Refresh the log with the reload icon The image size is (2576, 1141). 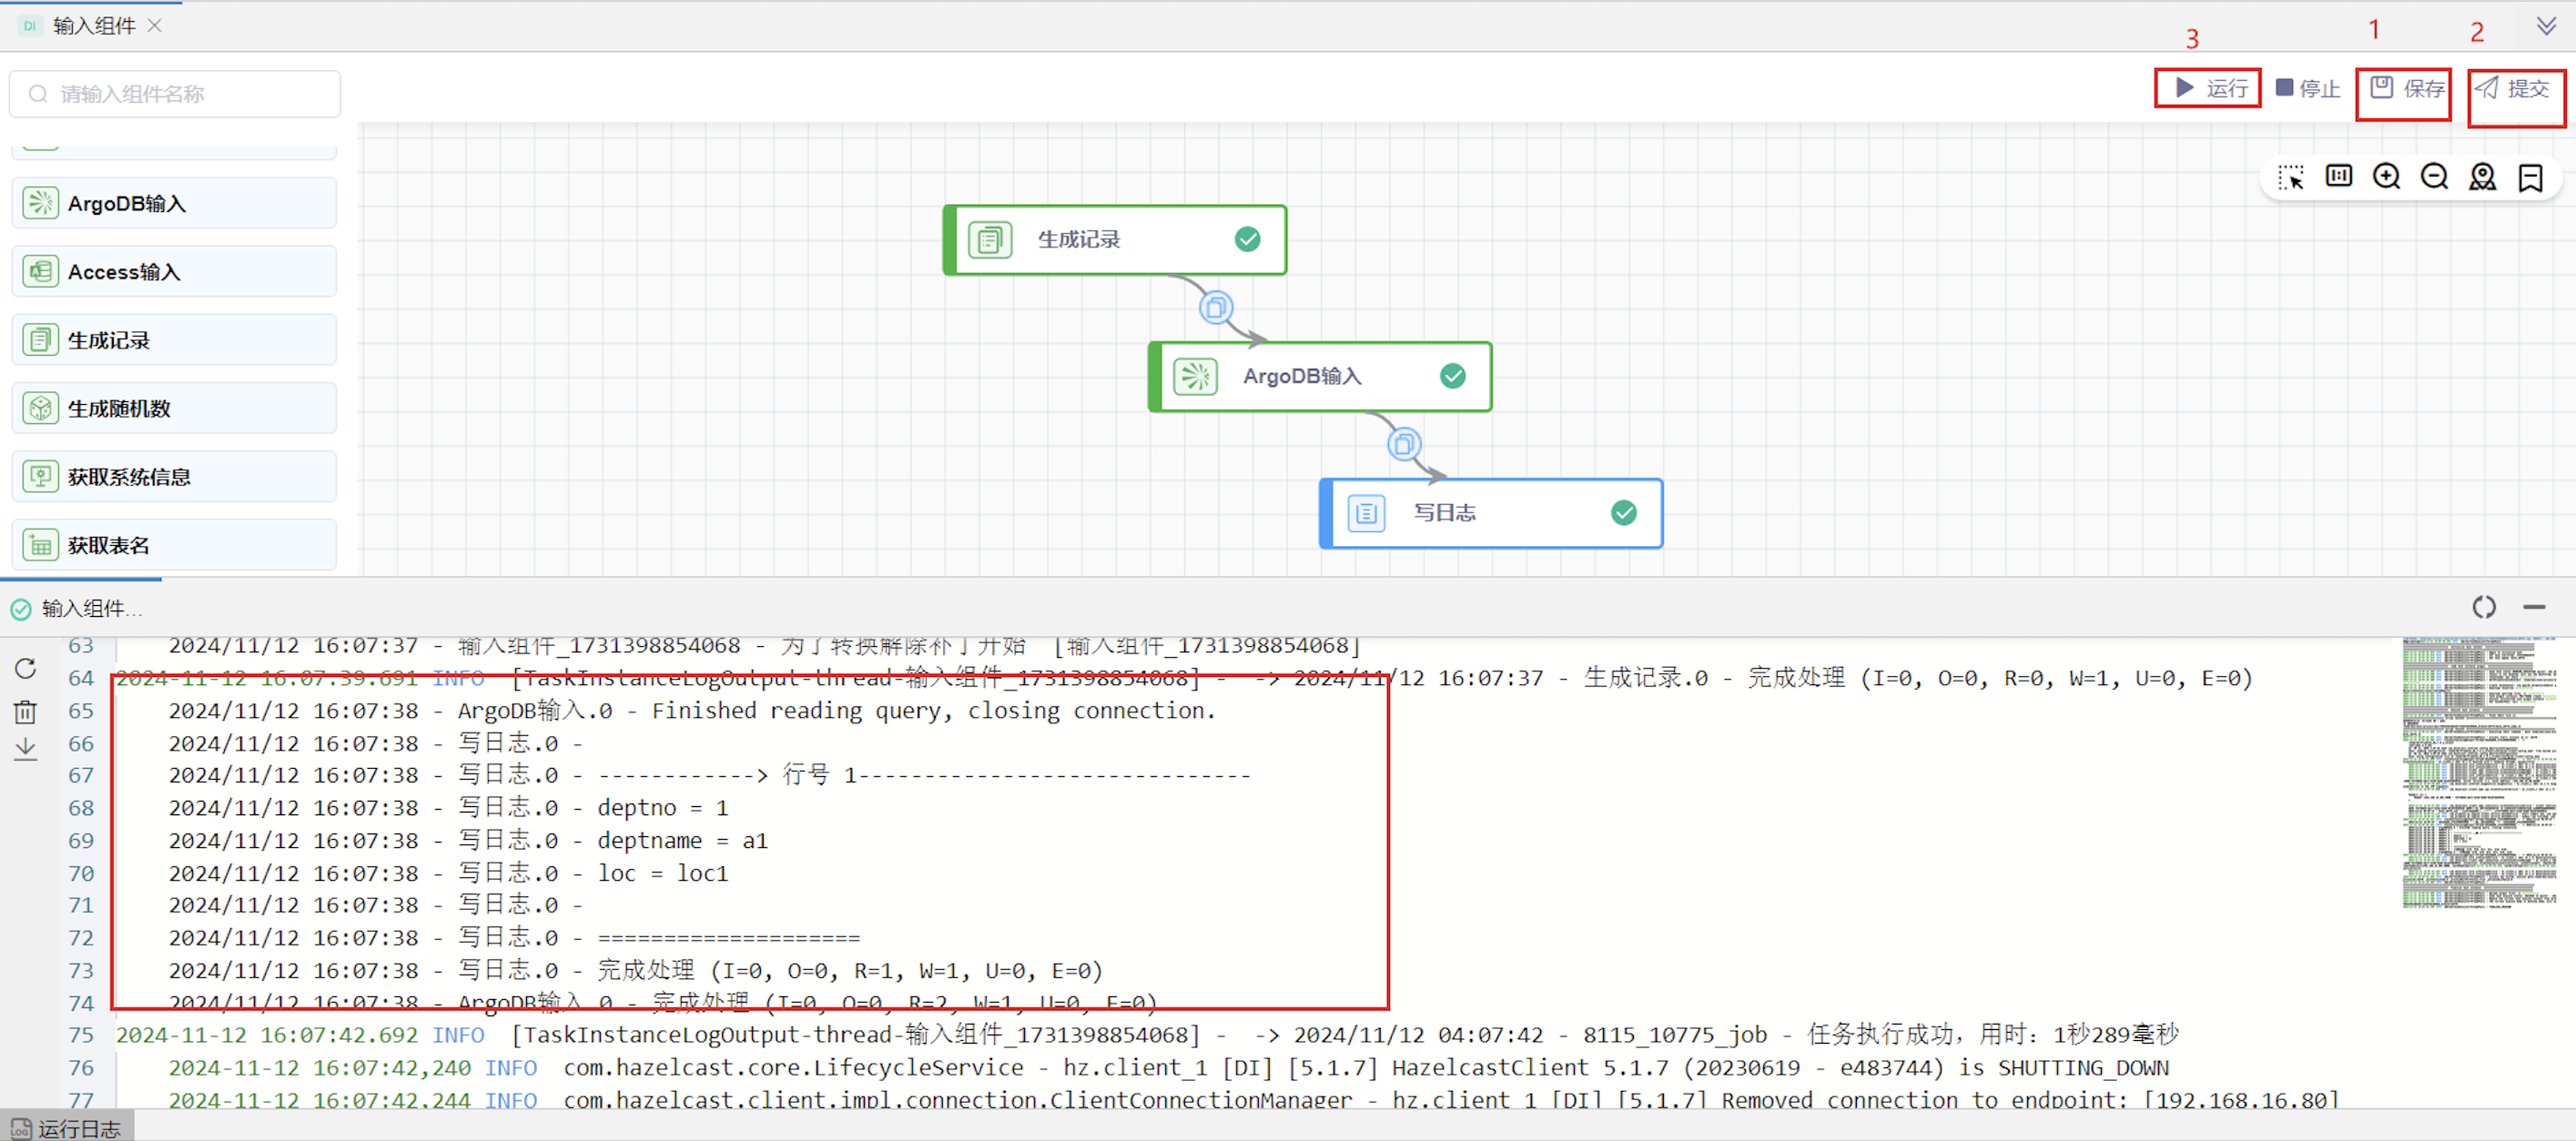tap(26, 668)
